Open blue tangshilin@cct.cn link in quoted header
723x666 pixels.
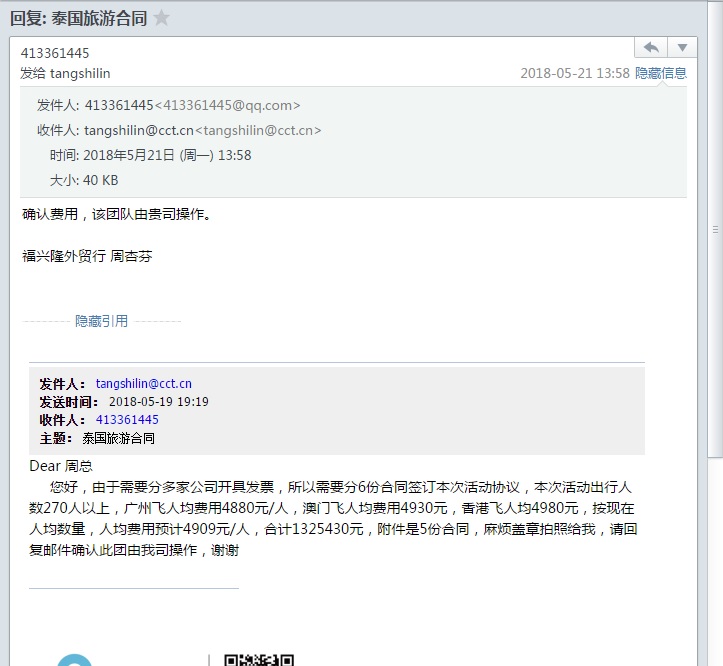[144, 383]
